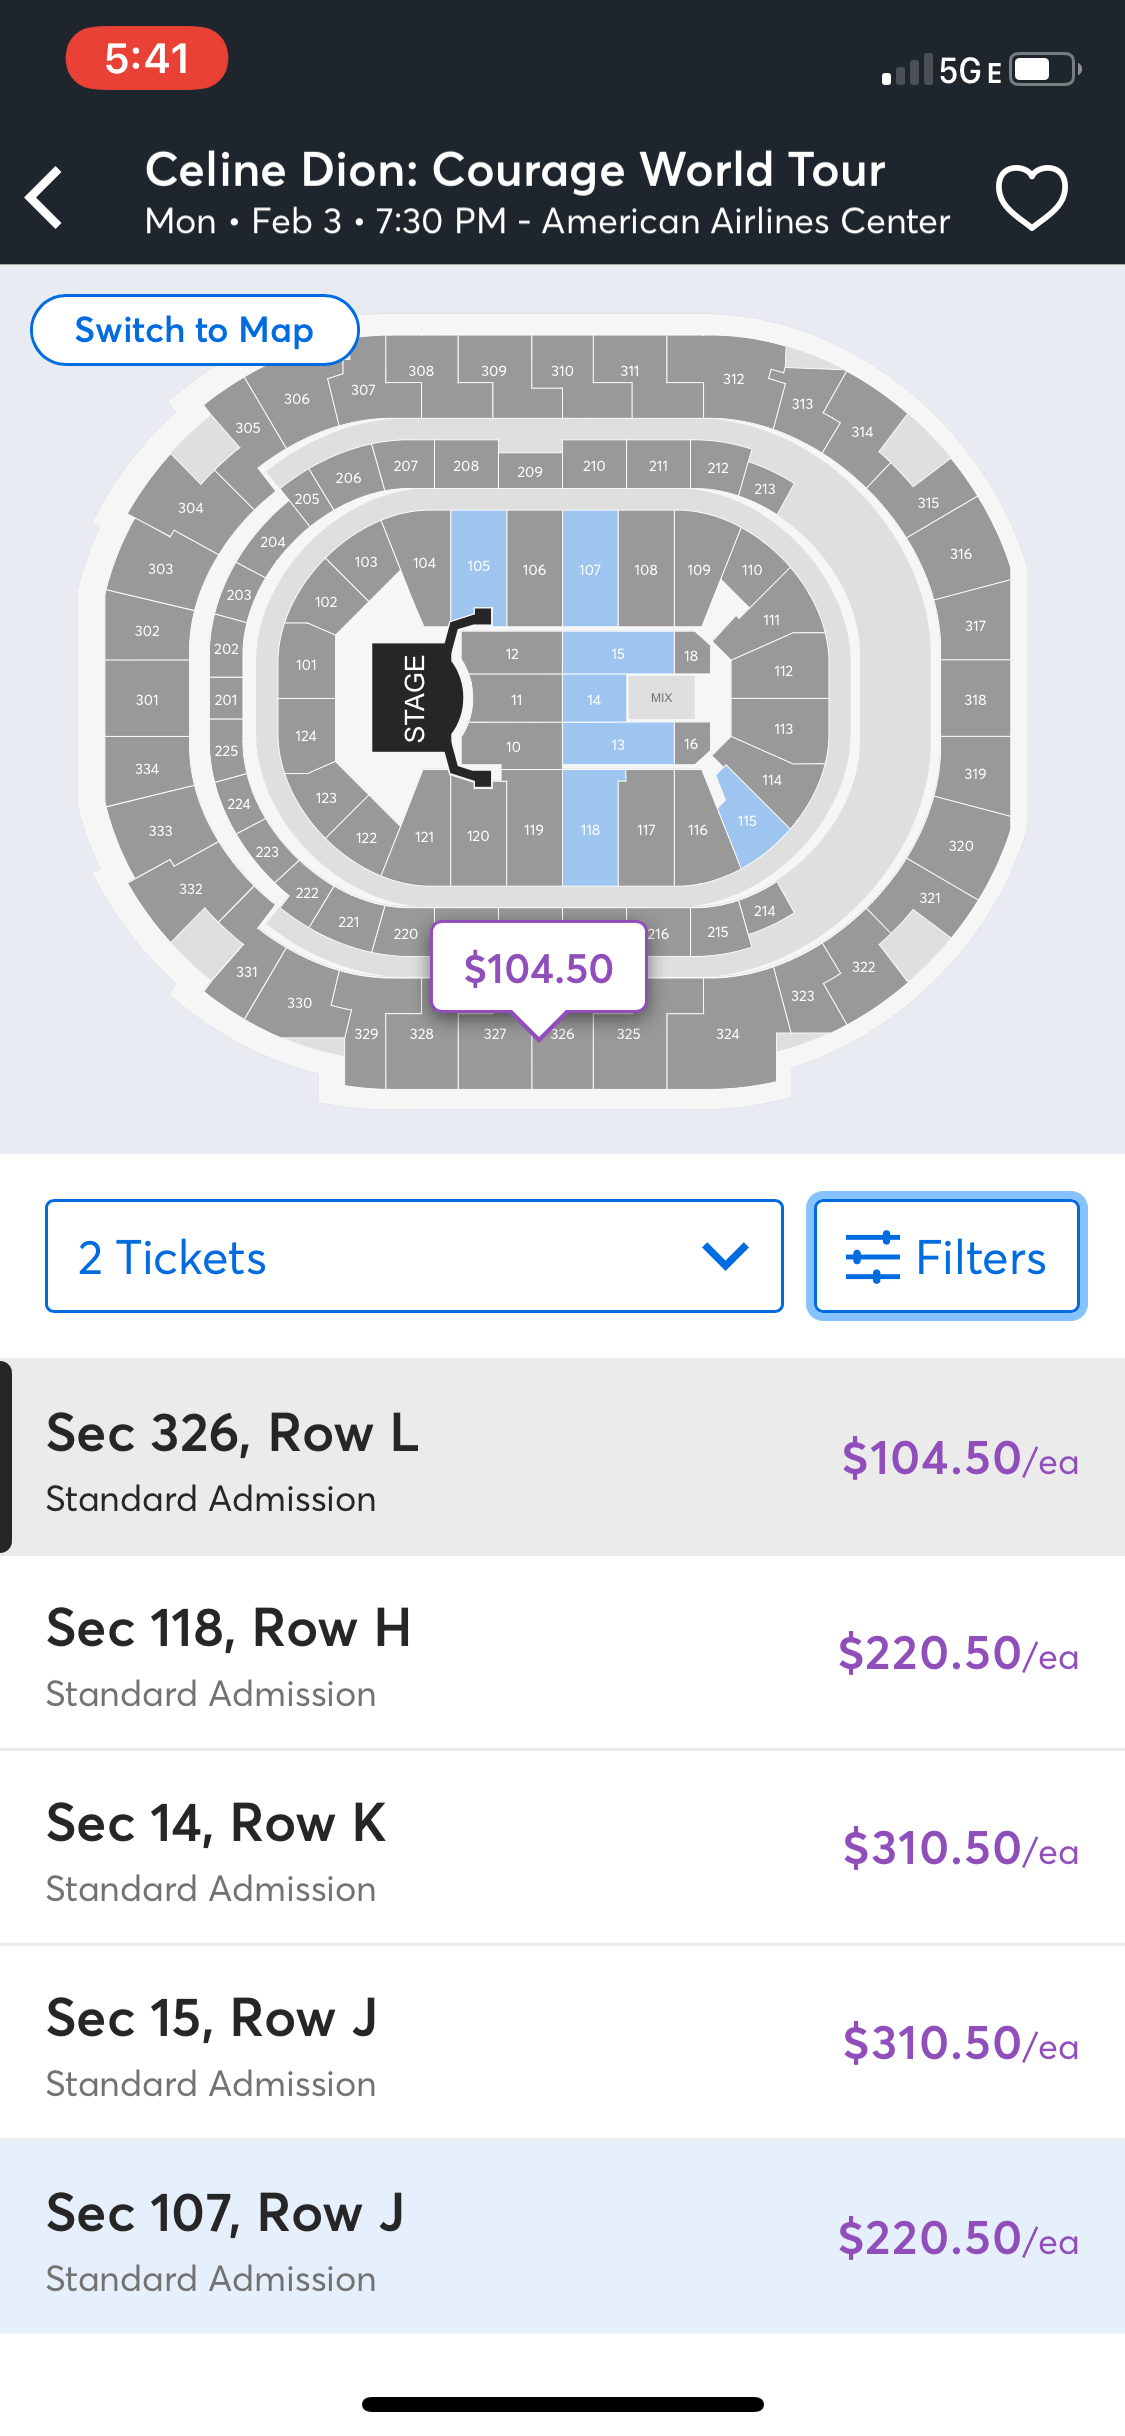Favorite event with the heart icon
This screenshot has width=1125, height=2436.
coord(1031,197)
